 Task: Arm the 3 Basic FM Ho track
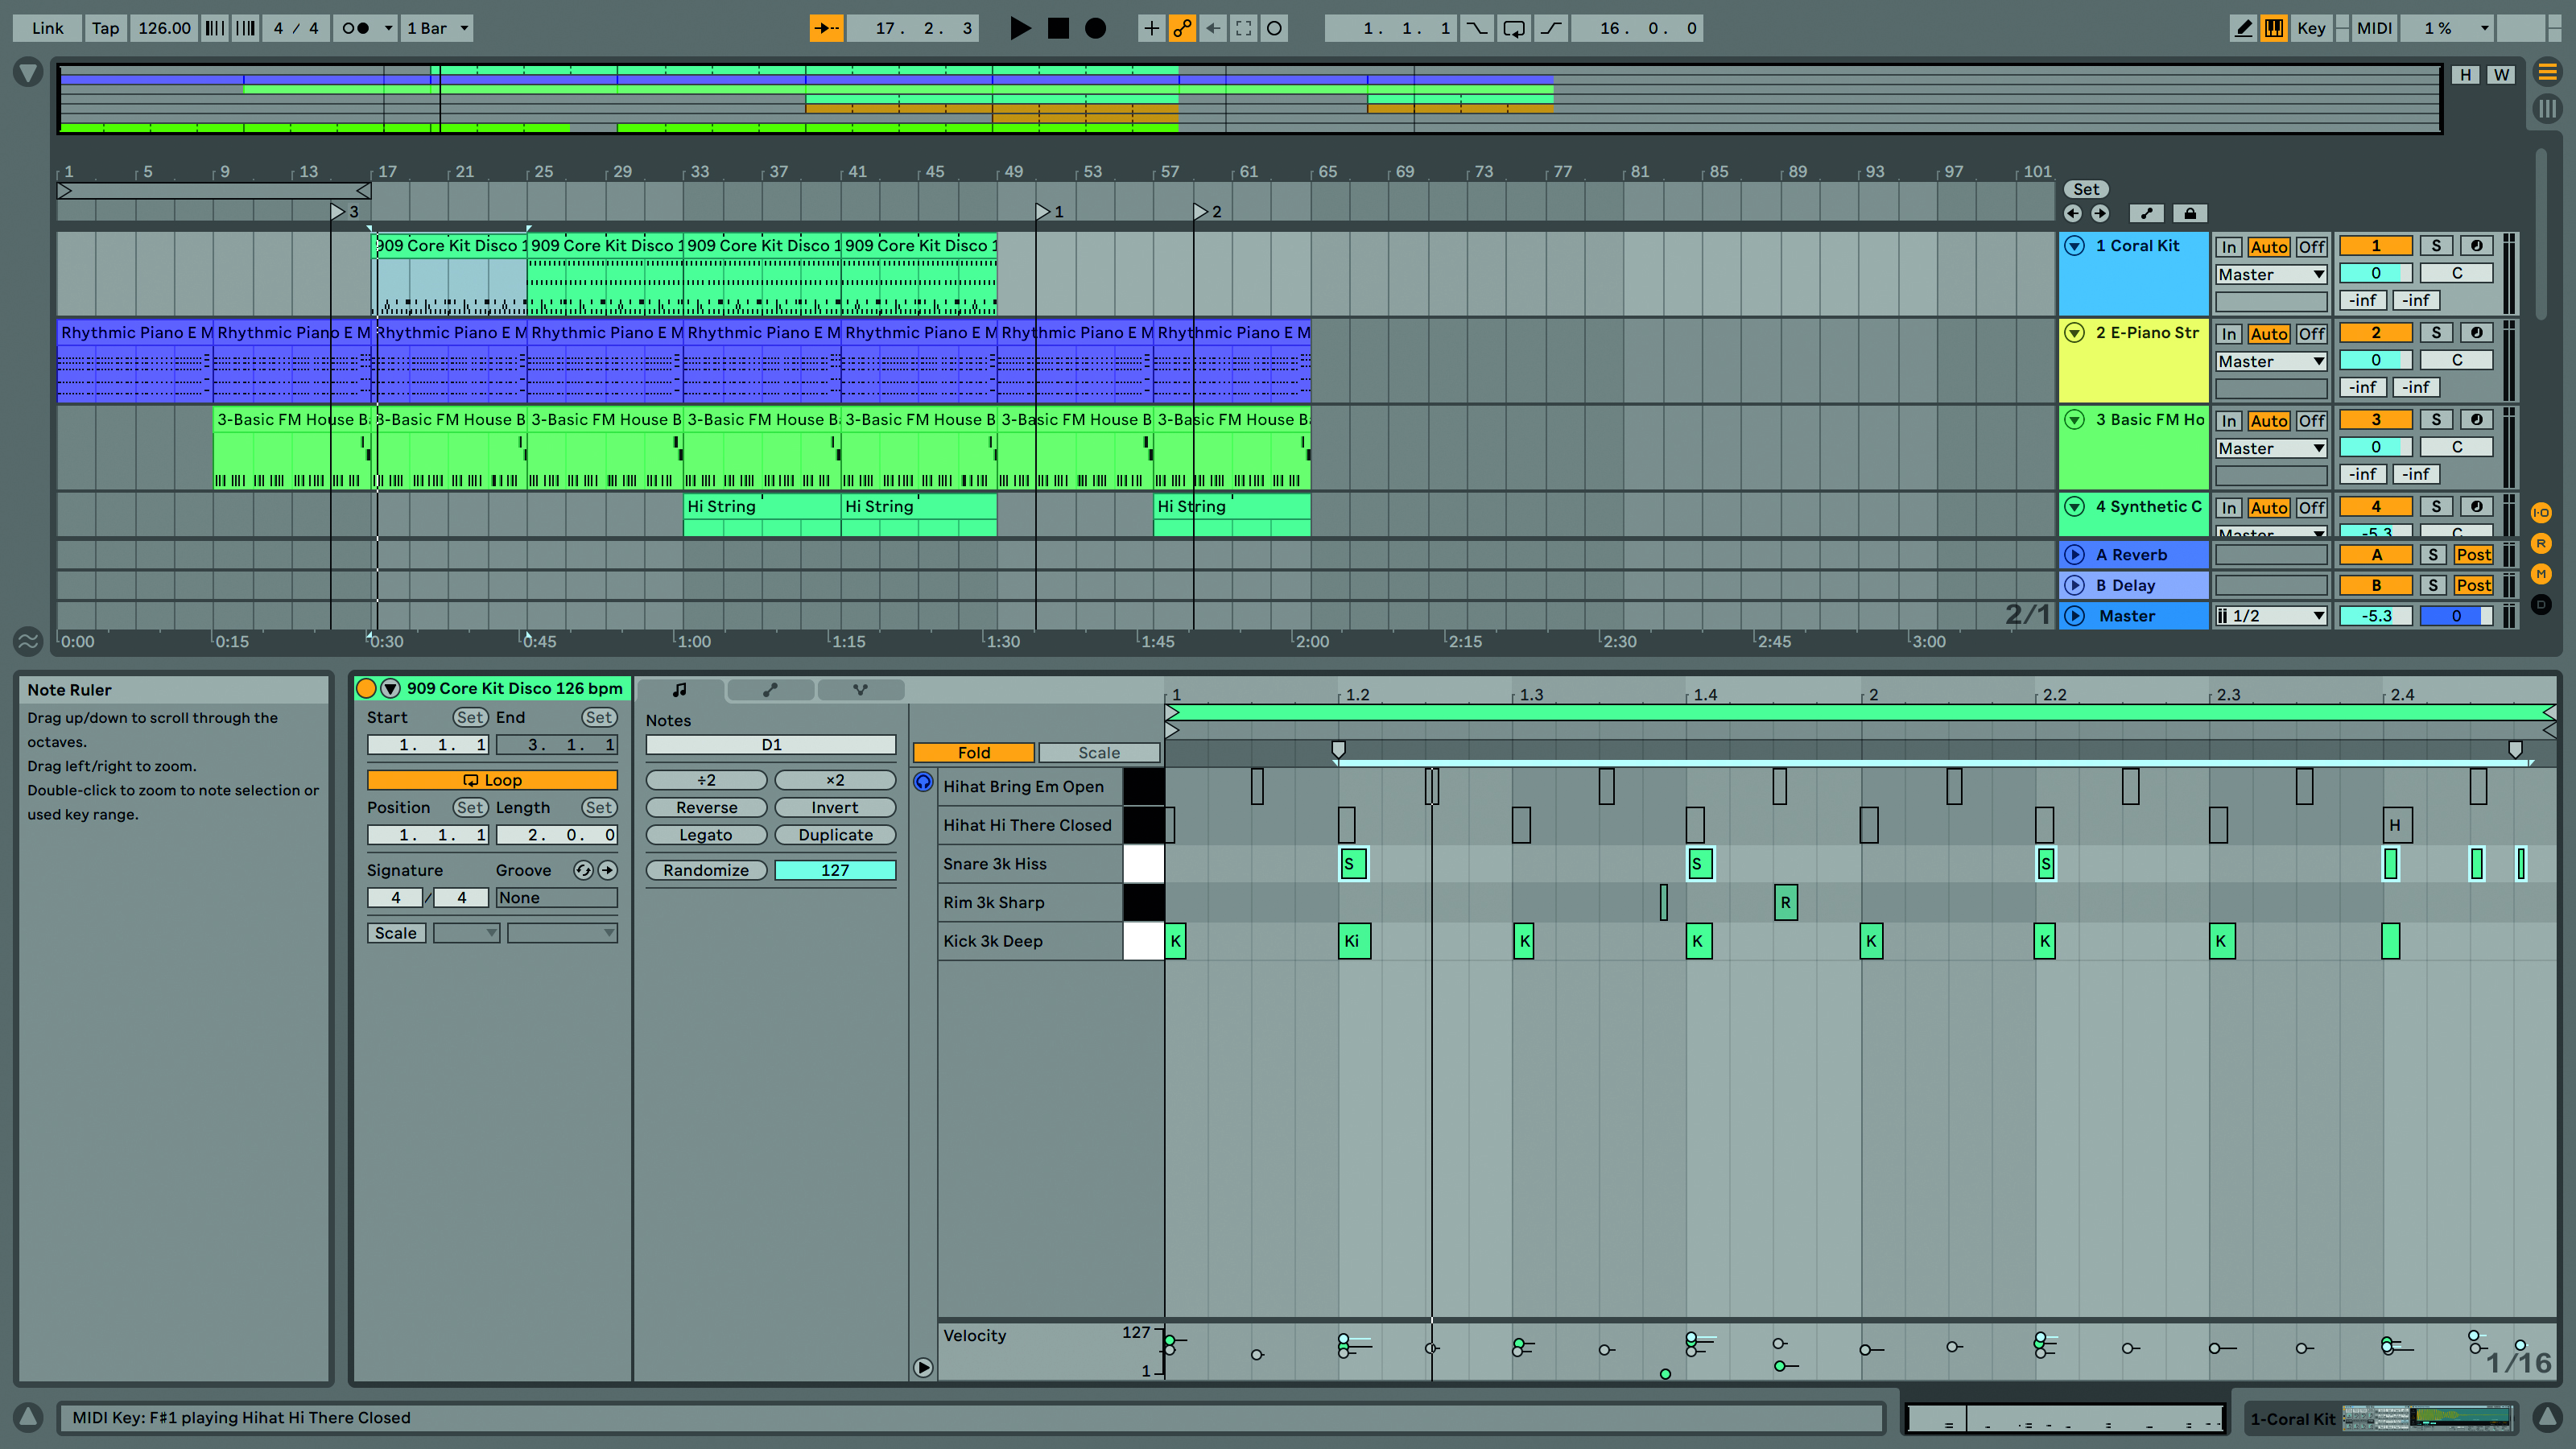pyautogui.click(x=2476, y=420)
